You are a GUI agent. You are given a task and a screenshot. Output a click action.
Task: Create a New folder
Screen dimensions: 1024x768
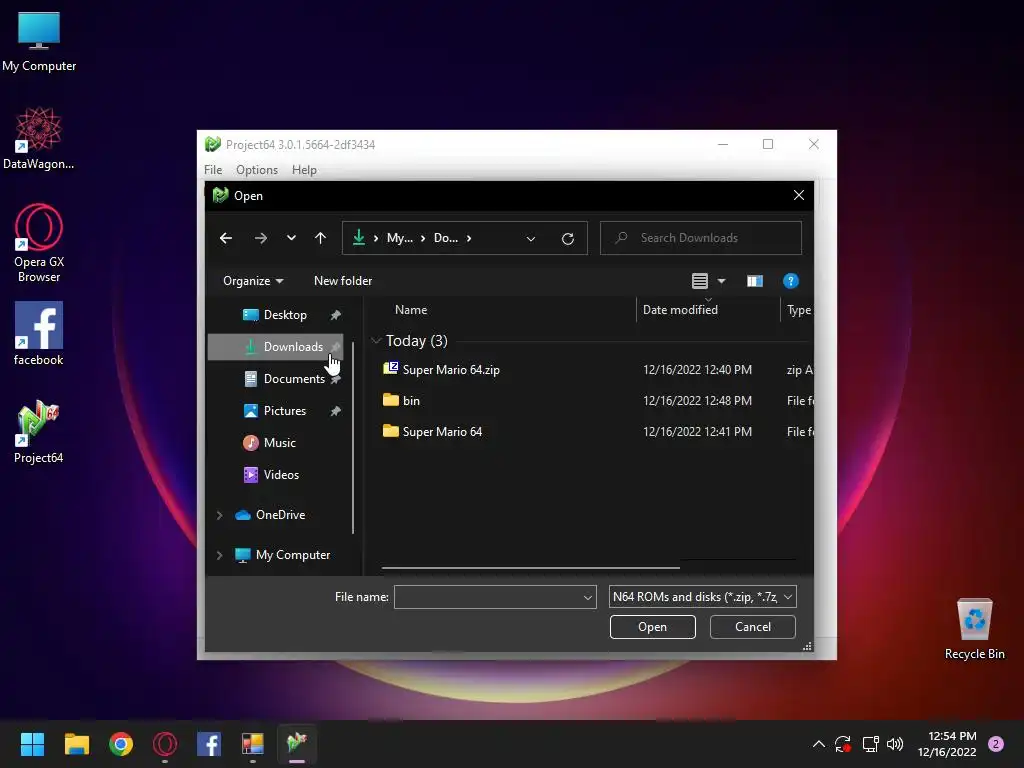pos(343,281)
